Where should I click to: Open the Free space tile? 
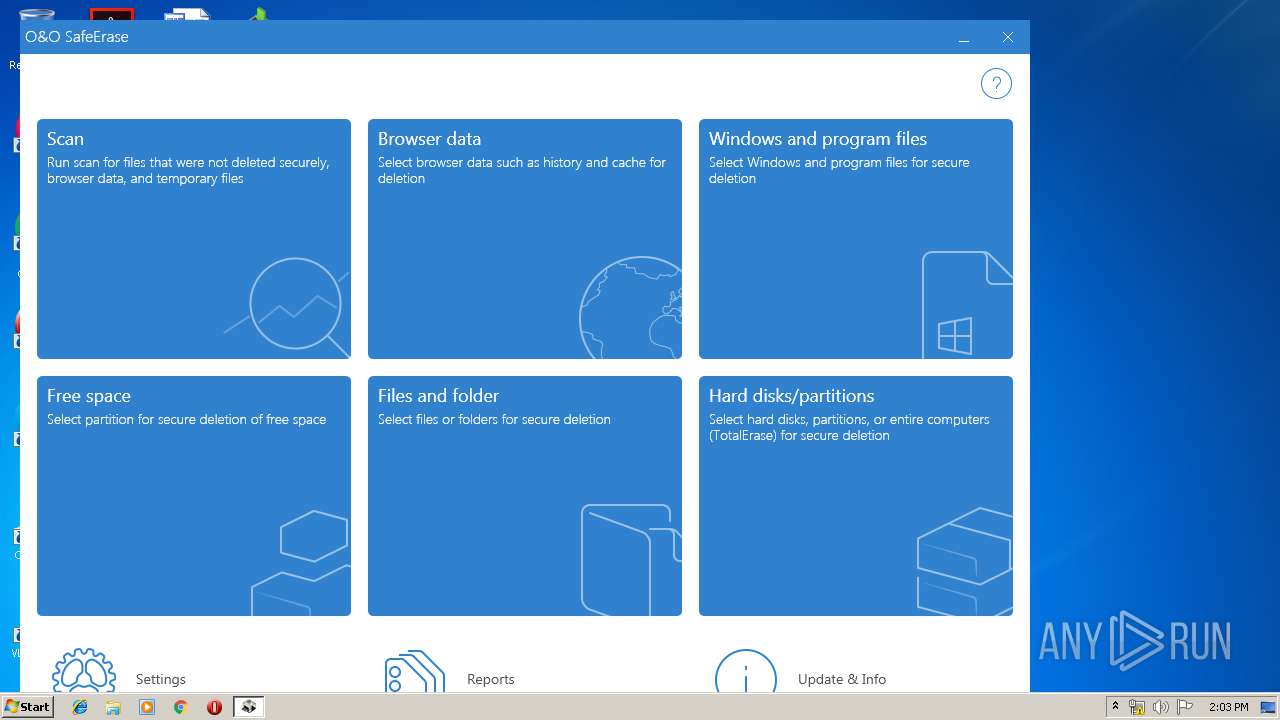(x=194, y=496)
